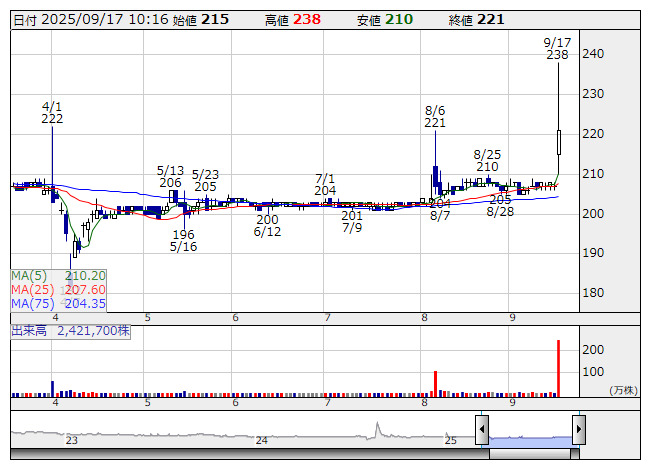The width and height of the screenshot is (653, 470).
Task: Click the 9/17 candlestick body near 220
Action: click(x=558, y=142)
